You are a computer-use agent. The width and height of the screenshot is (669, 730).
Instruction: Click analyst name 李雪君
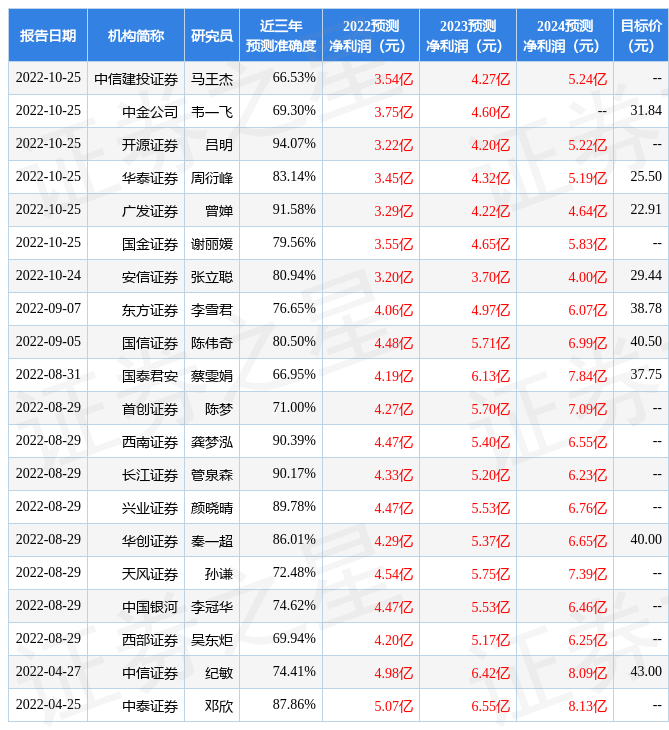tap(212, 311)
